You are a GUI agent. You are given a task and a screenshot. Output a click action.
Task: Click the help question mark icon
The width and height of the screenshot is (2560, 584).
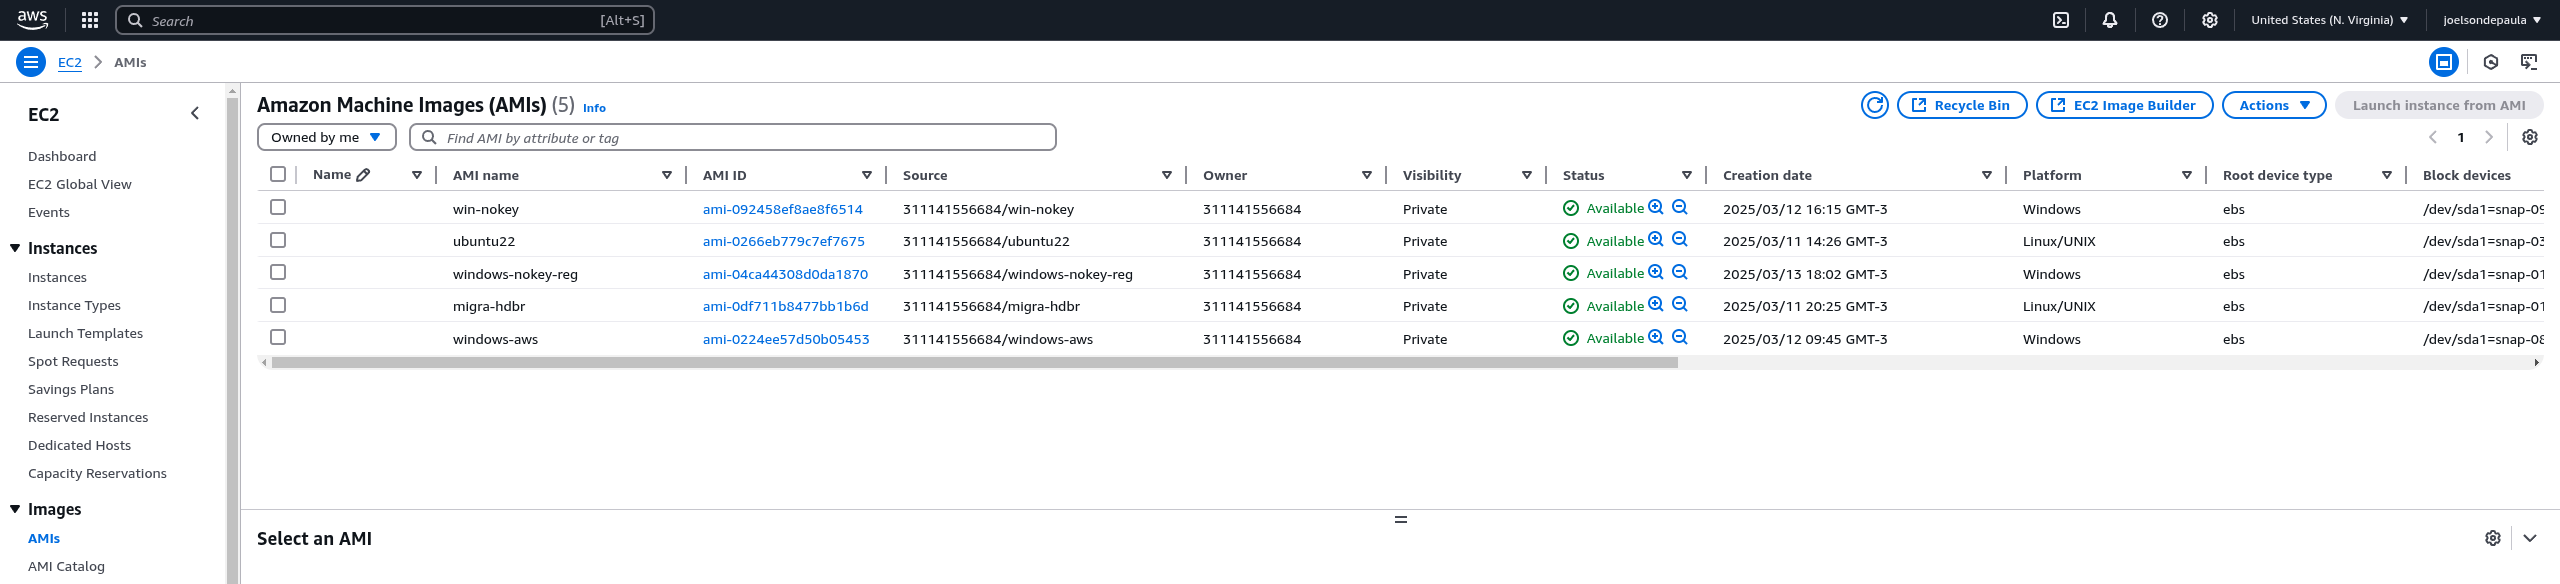pos(2160,20)
